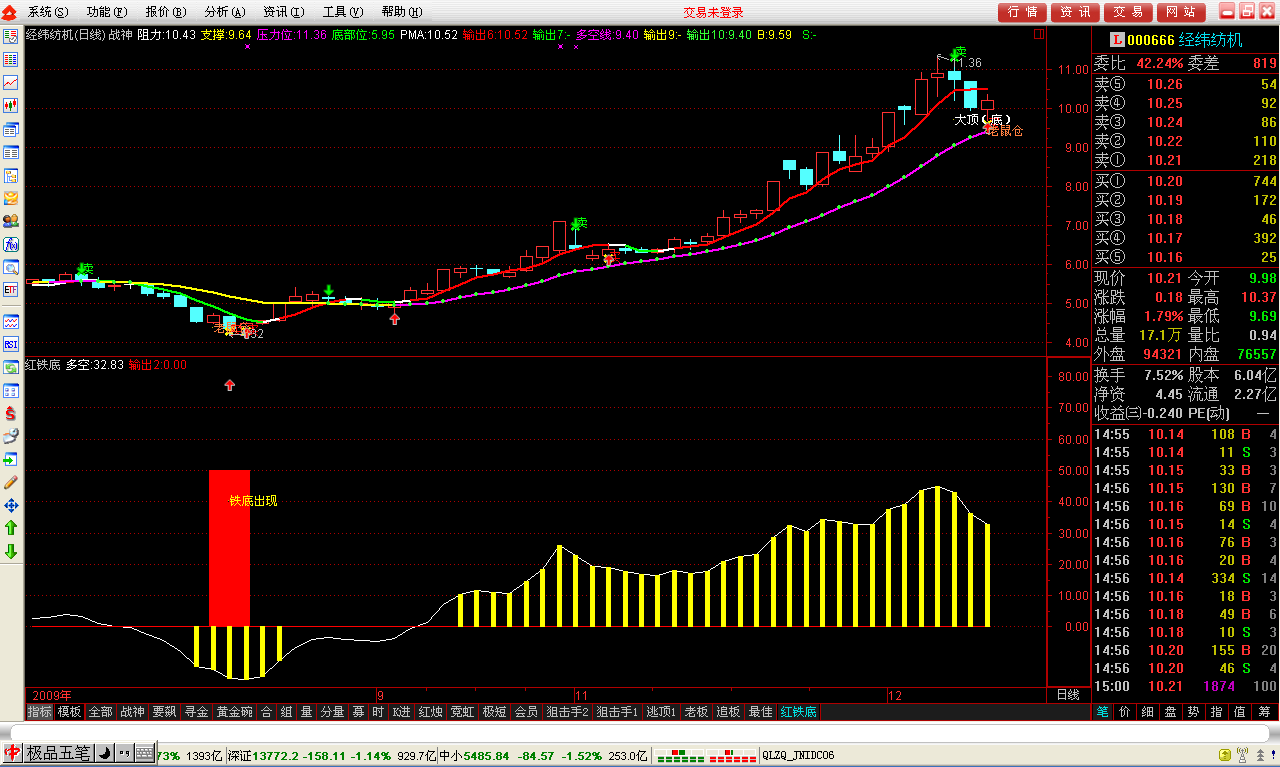Switch to the candlestick chart icon
The image size is (1280, 767).
tap(11, 105)
